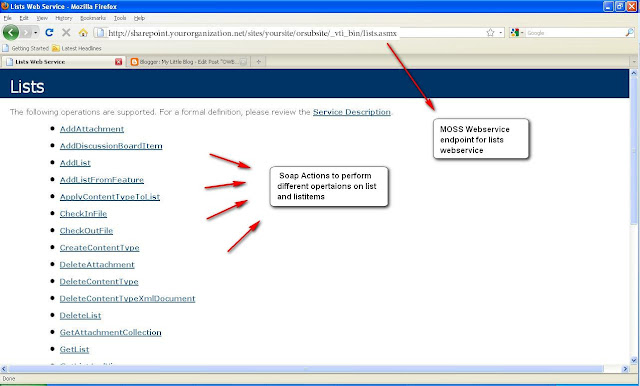Screen dimensions: 640x386
Task: Select the Lists Web Service tab
Action: click(63, 62)
